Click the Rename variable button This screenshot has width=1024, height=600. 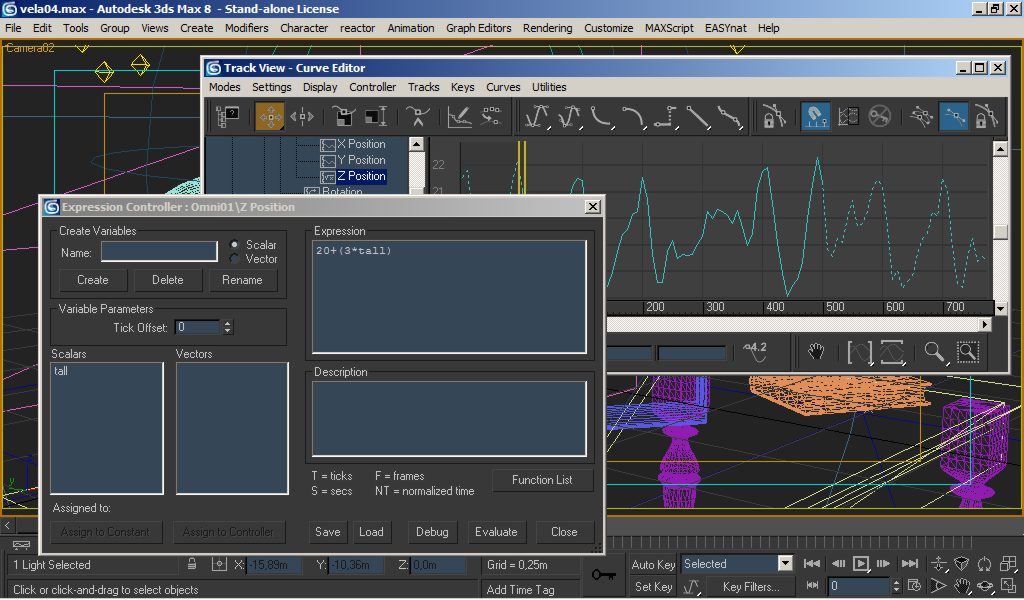(242, 280)
